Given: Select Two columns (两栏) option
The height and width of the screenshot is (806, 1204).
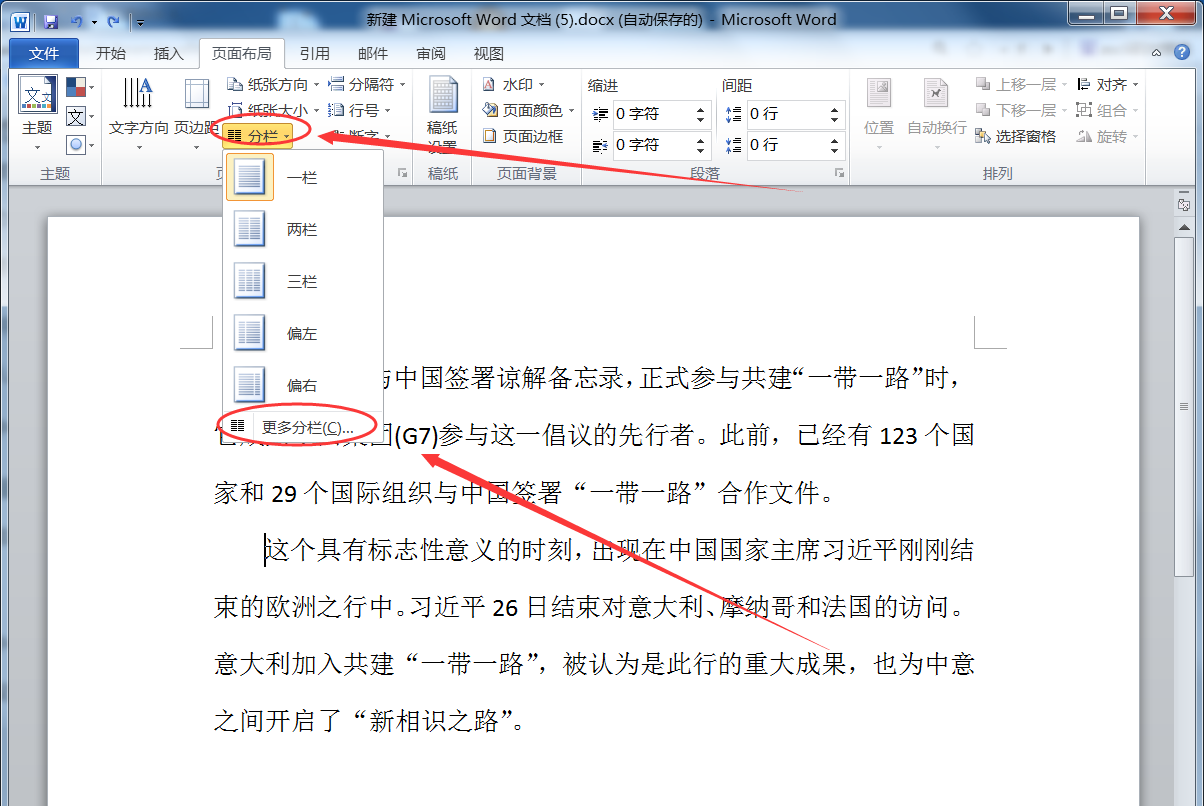Looking at the screenshot, I should click(303, 229).
